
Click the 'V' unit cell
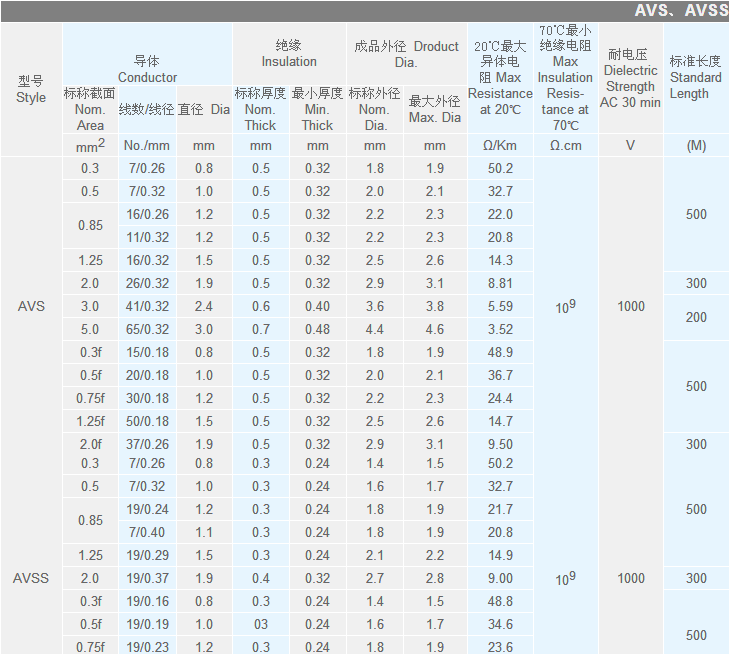point(630,145)
